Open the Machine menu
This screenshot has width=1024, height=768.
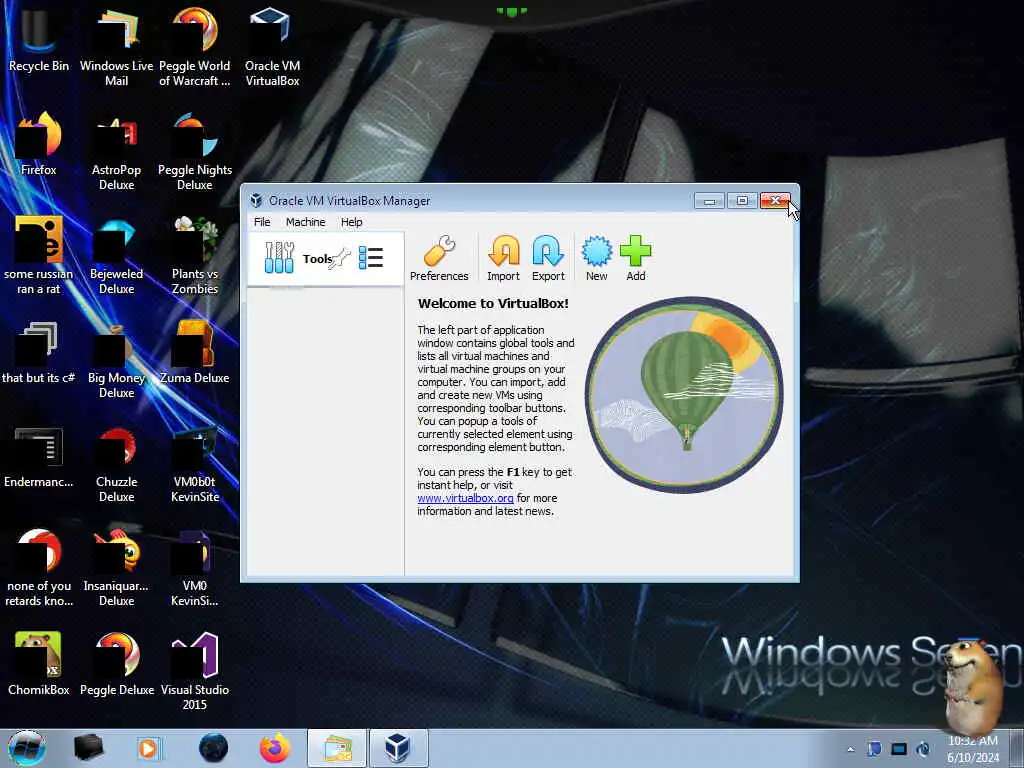click(x=305, y=222)
